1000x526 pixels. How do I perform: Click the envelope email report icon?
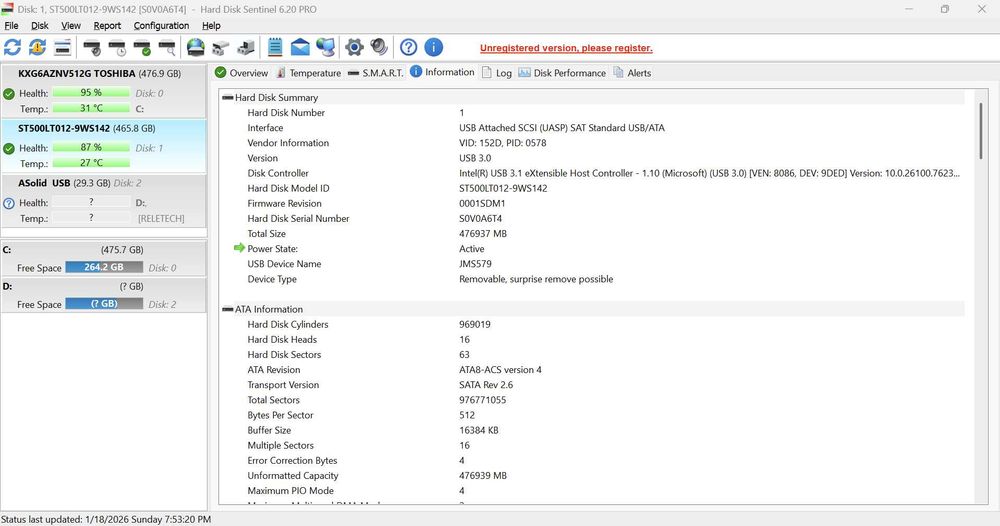tap(300, 47)
